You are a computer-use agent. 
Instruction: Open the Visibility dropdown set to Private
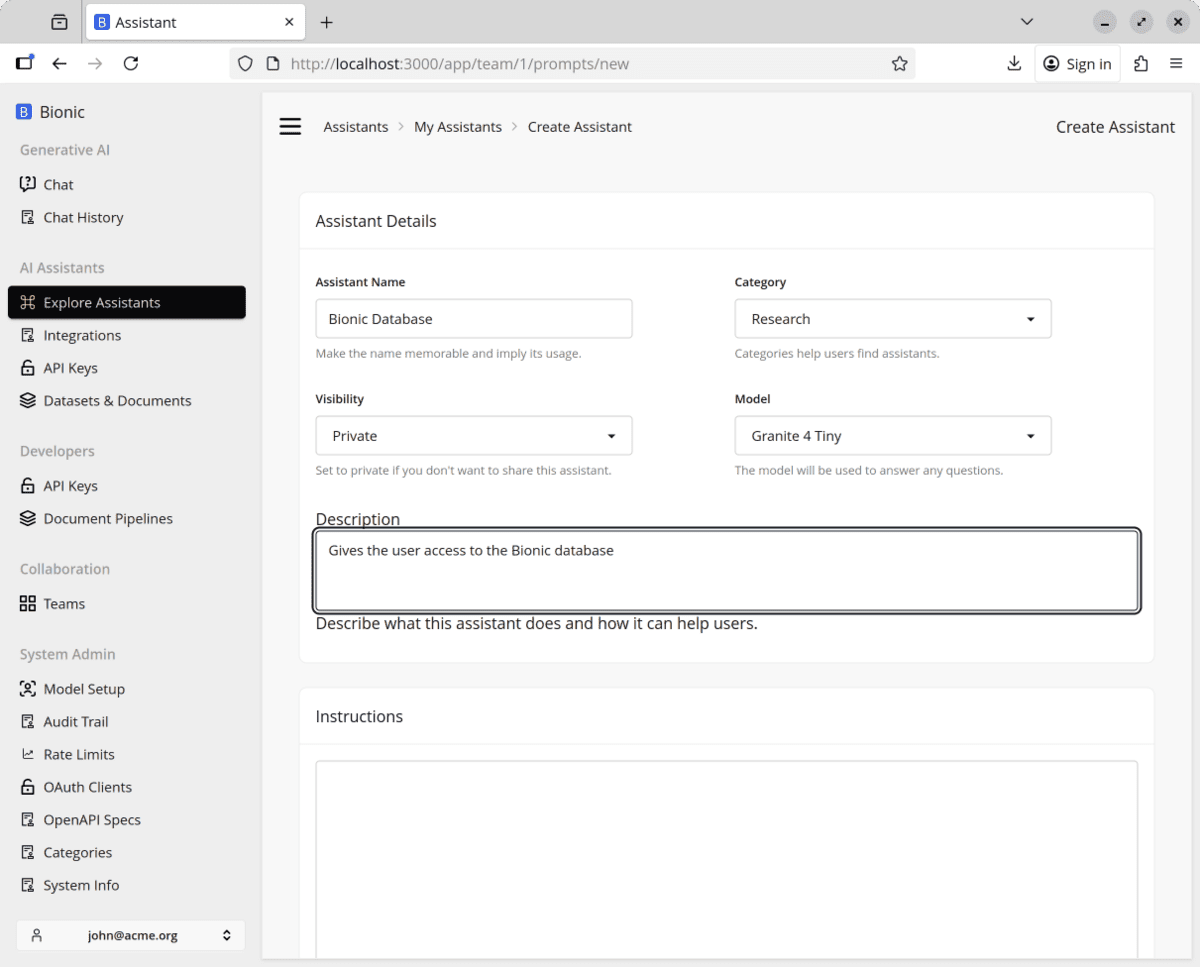click(x=473, y=436)
